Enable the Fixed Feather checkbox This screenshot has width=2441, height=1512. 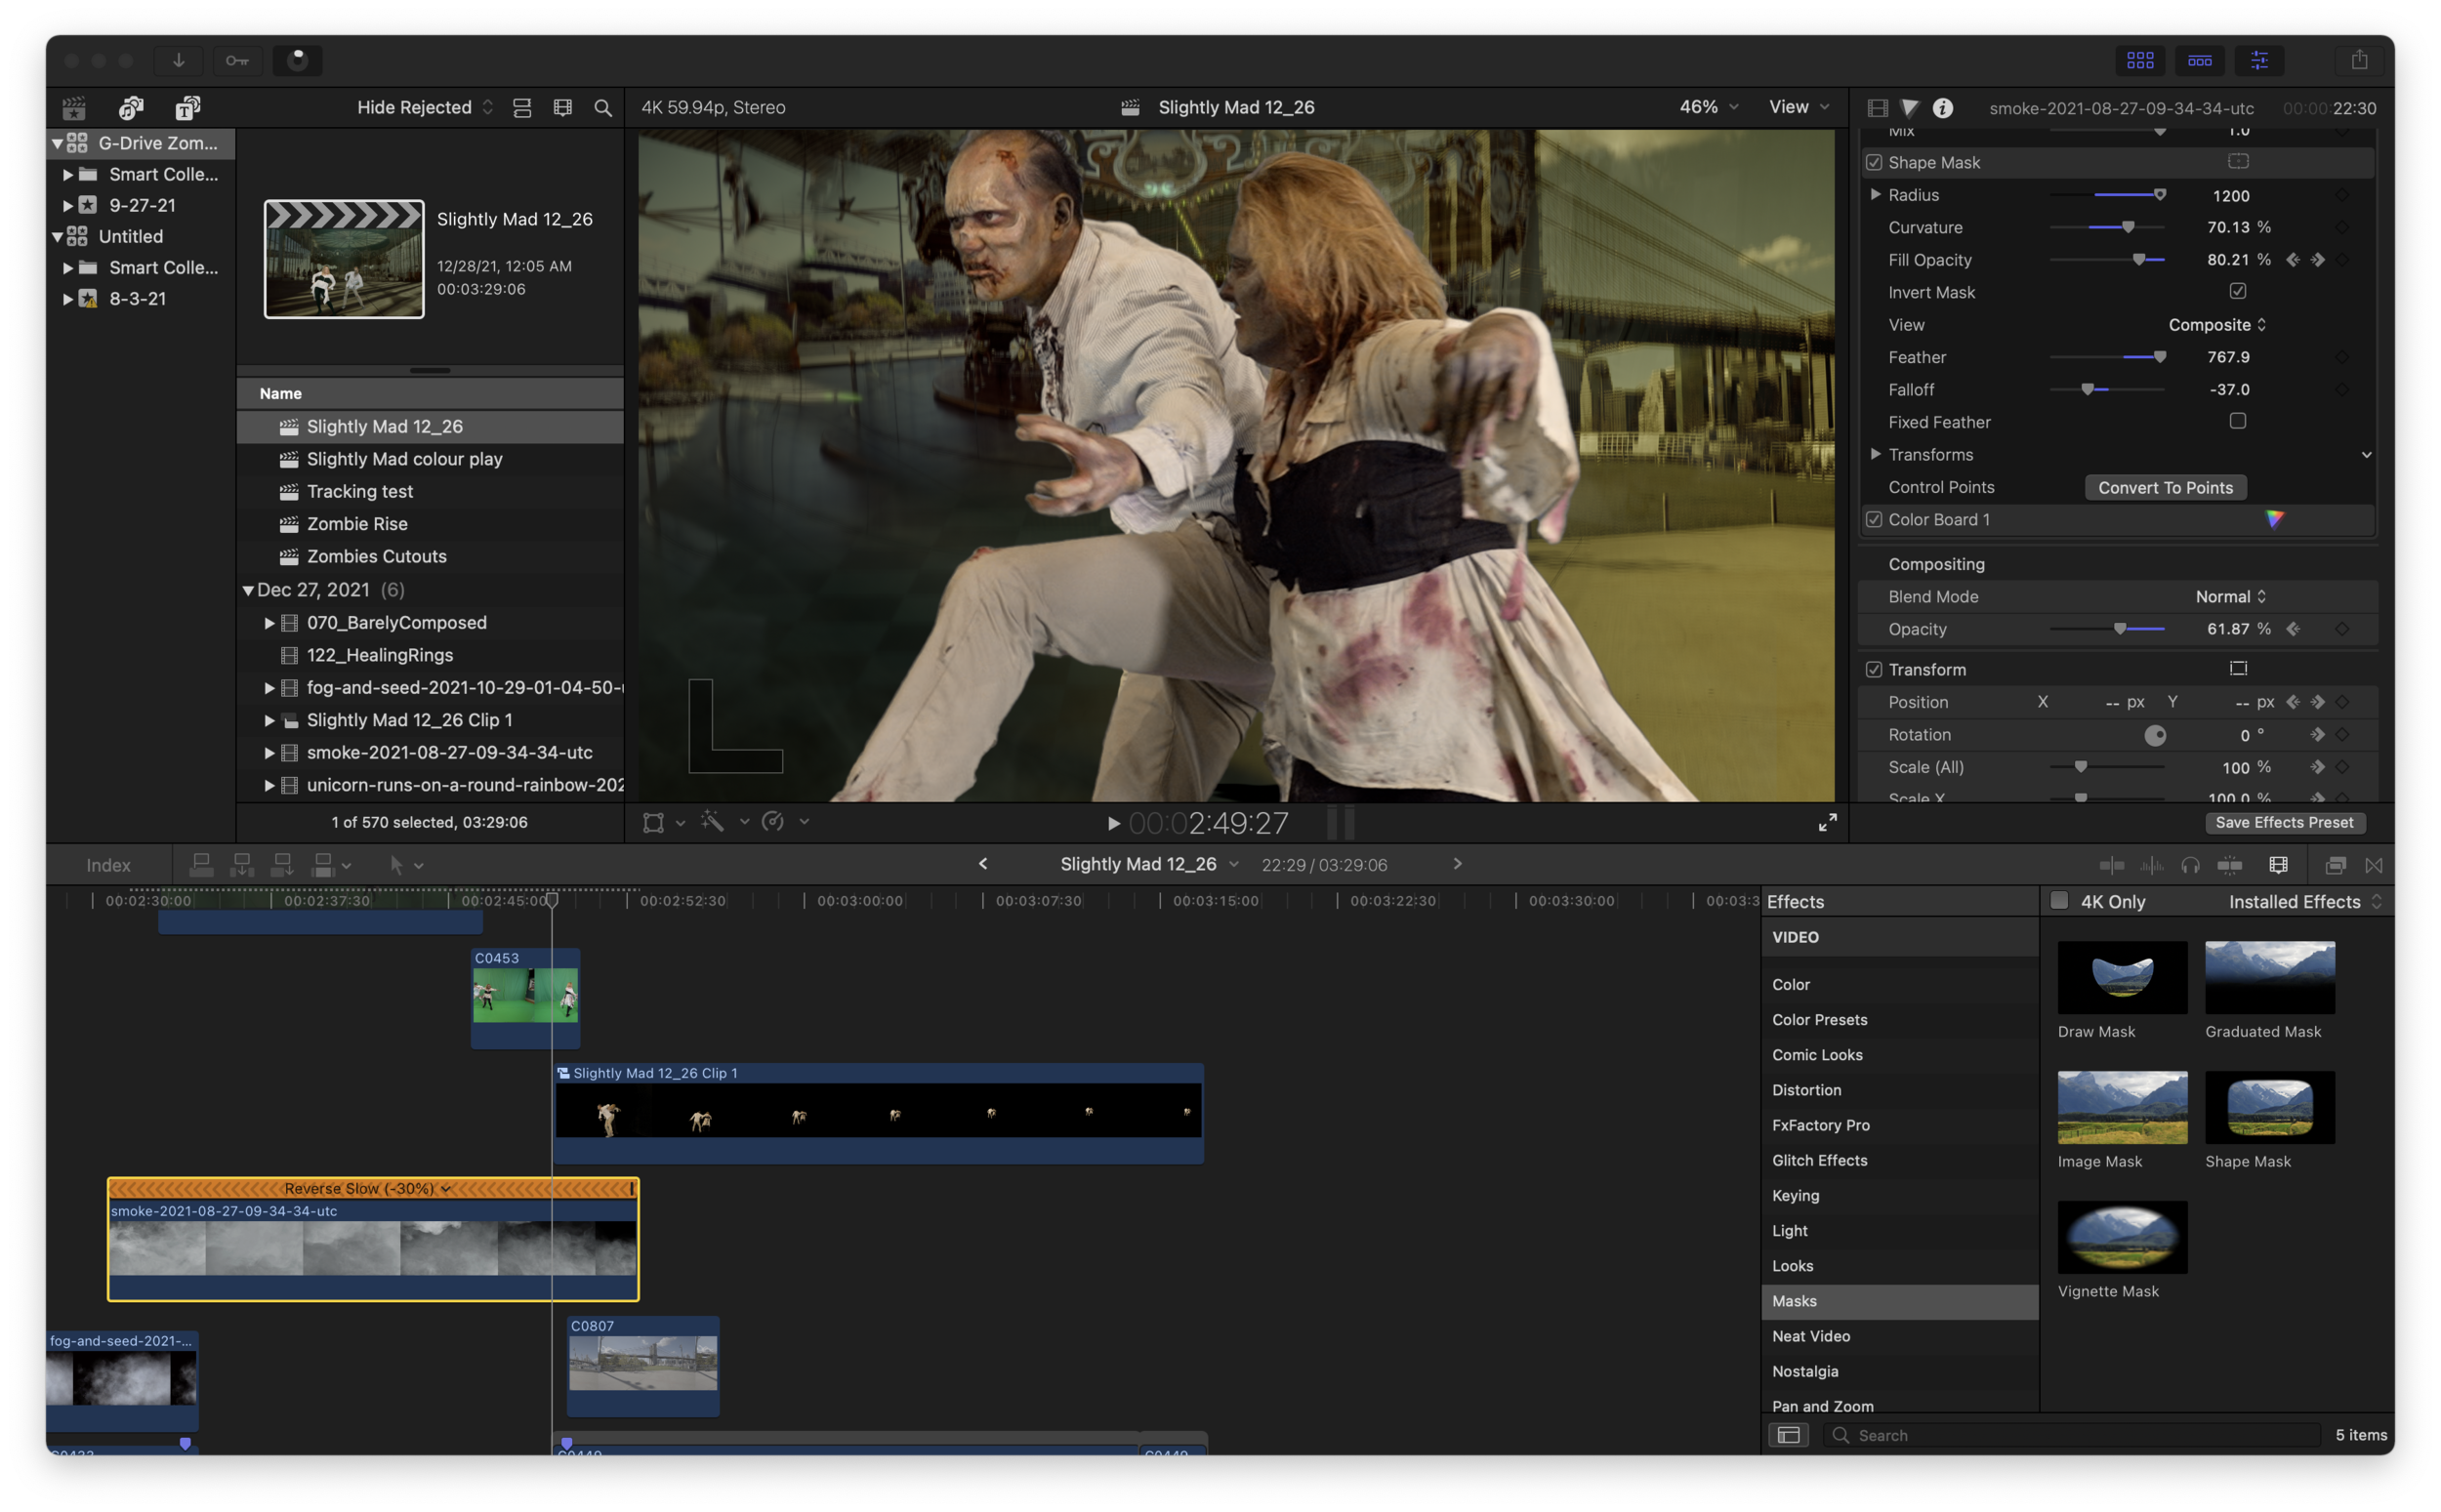tap(2238, 421)
